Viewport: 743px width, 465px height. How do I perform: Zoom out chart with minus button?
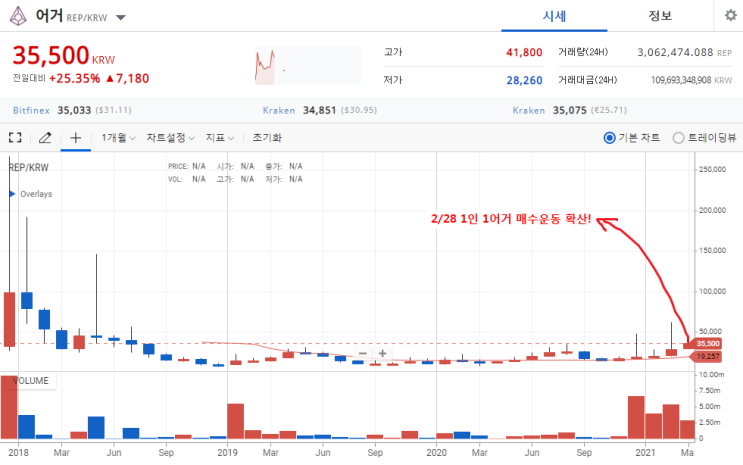(x=362, y=353)
